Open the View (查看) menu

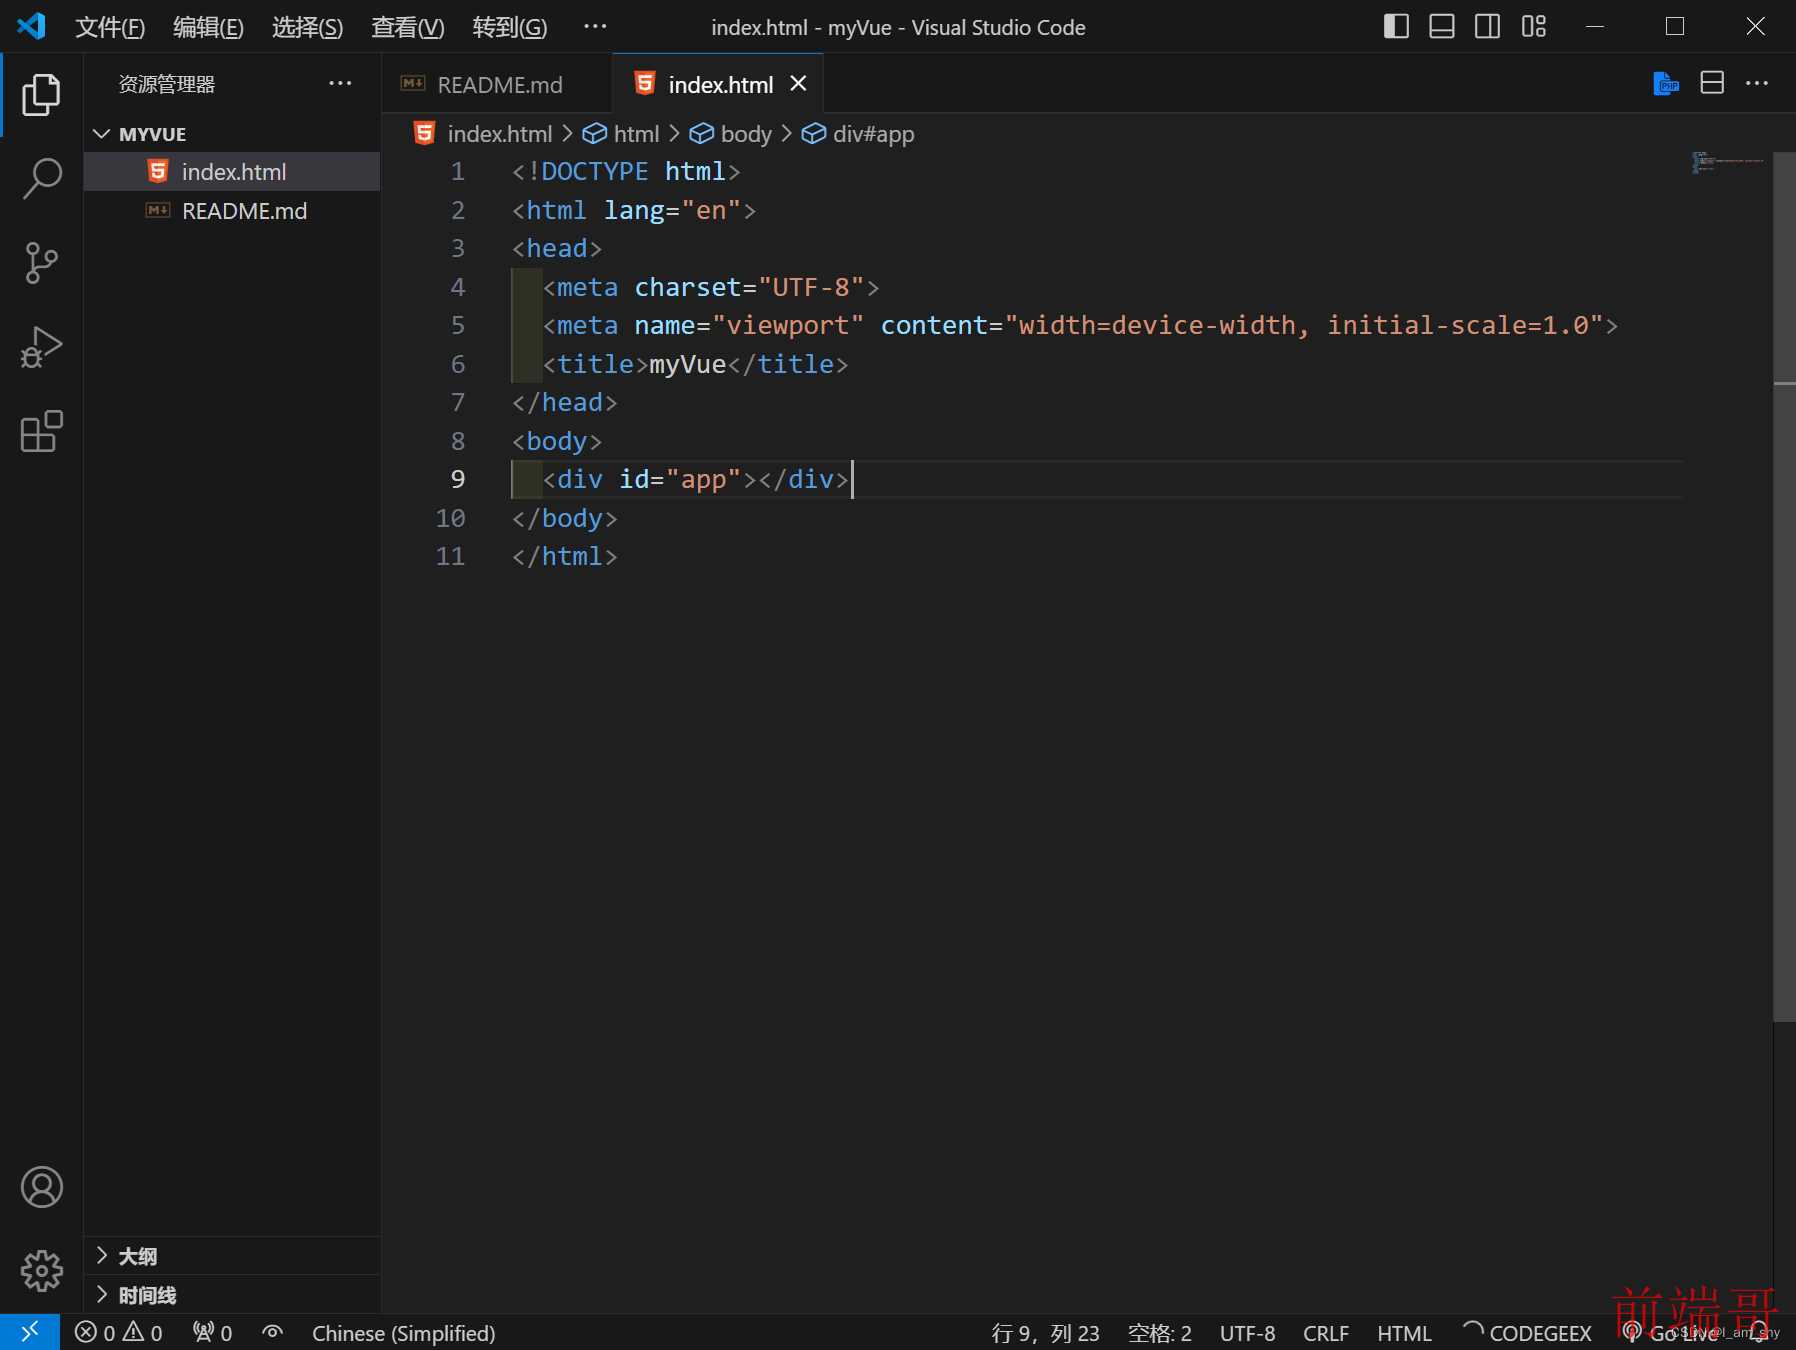(407, 27)
